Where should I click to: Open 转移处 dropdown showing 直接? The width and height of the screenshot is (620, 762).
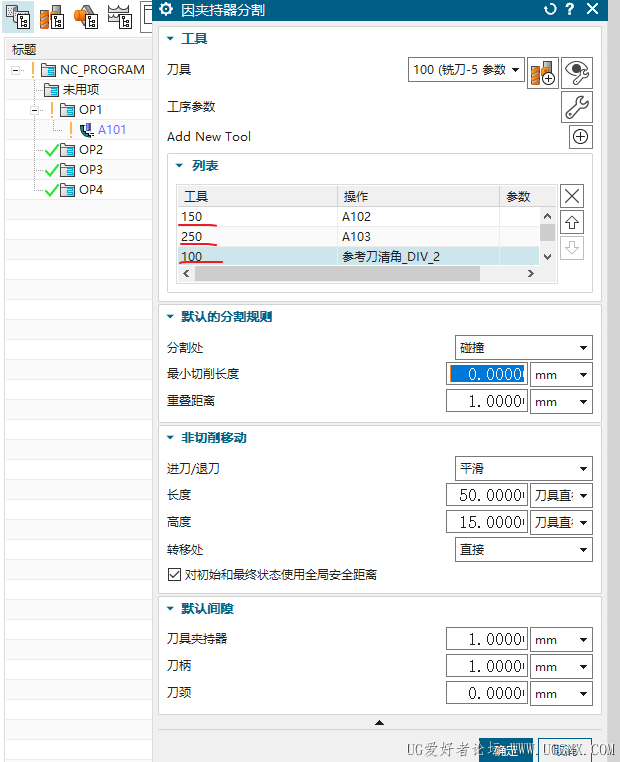coord(524,549)
